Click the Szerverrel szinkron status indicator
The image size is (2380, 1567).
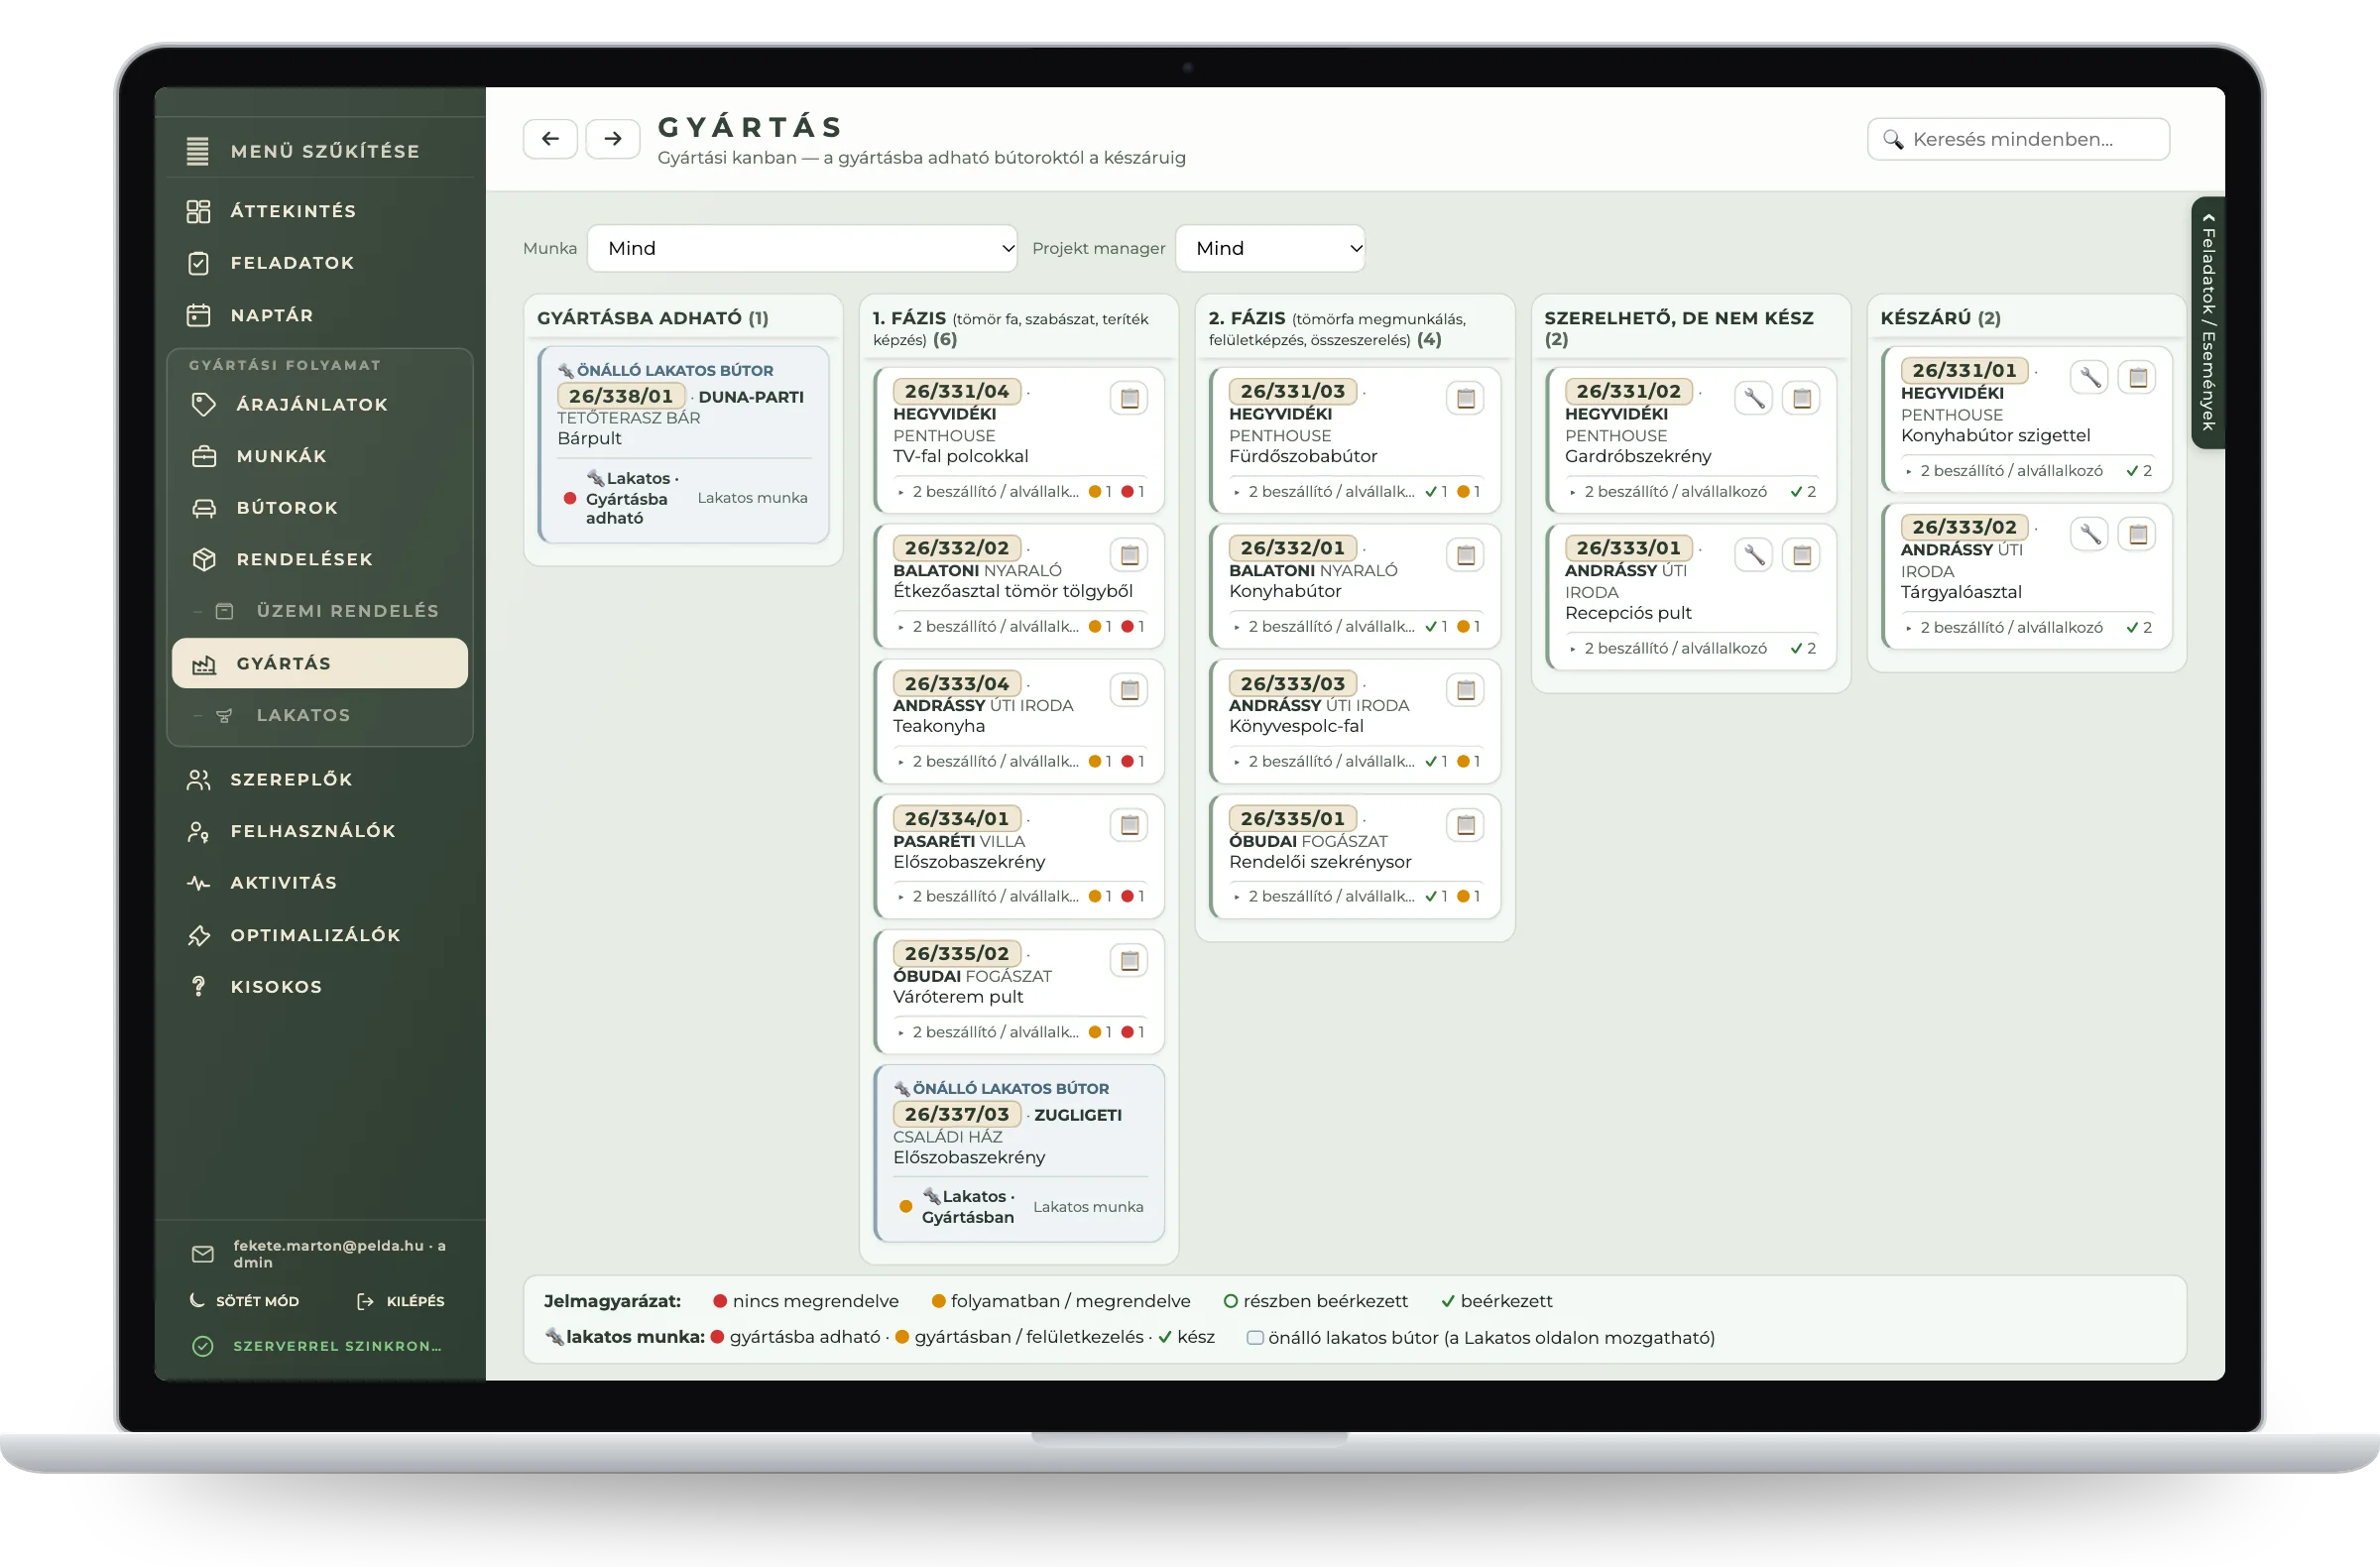tap(318, 1346)
